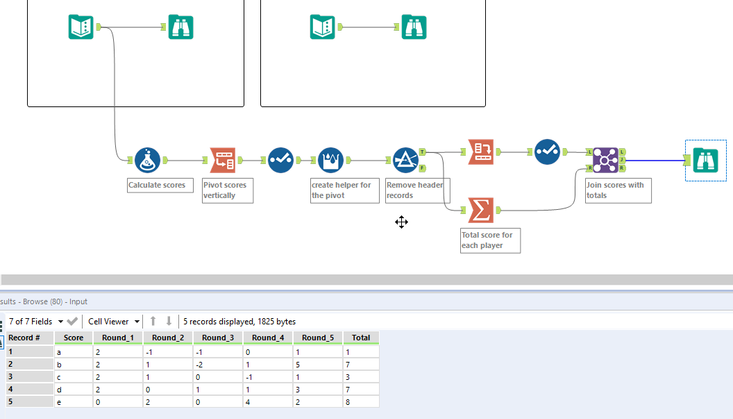Viewport: 733px width, 419px height.
Task: Select the final Browse tool after the Join
Action: [x=705, y=160]
